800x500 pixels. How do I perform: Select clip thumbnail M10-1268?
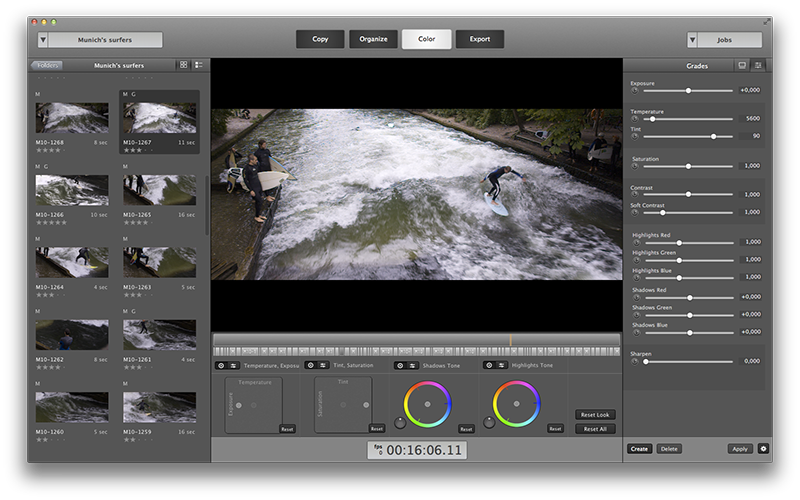(x=72, y=118)
